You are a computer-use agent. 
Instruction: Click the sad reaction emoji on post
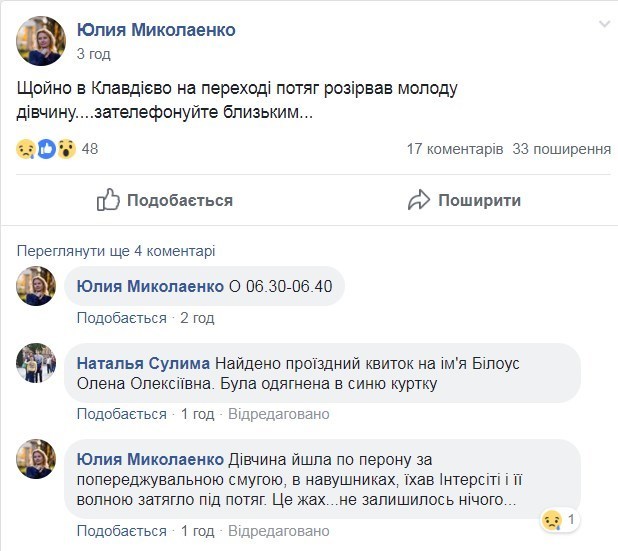26,149
